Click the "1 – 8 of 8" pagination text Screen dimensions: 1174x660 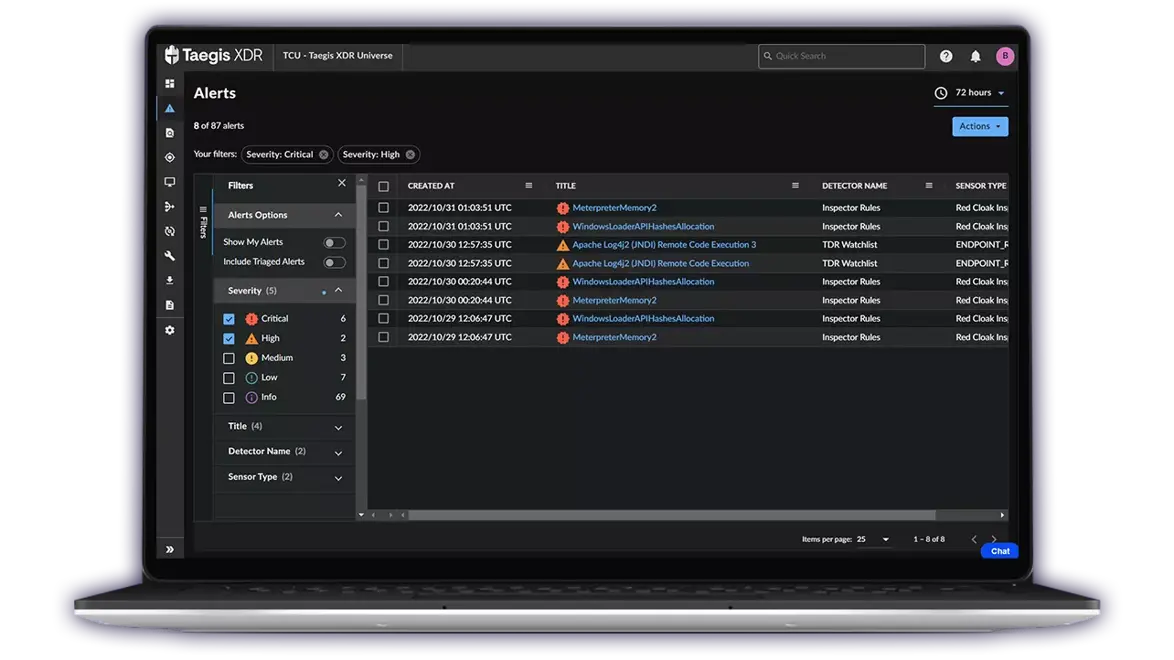pos(929,539)
